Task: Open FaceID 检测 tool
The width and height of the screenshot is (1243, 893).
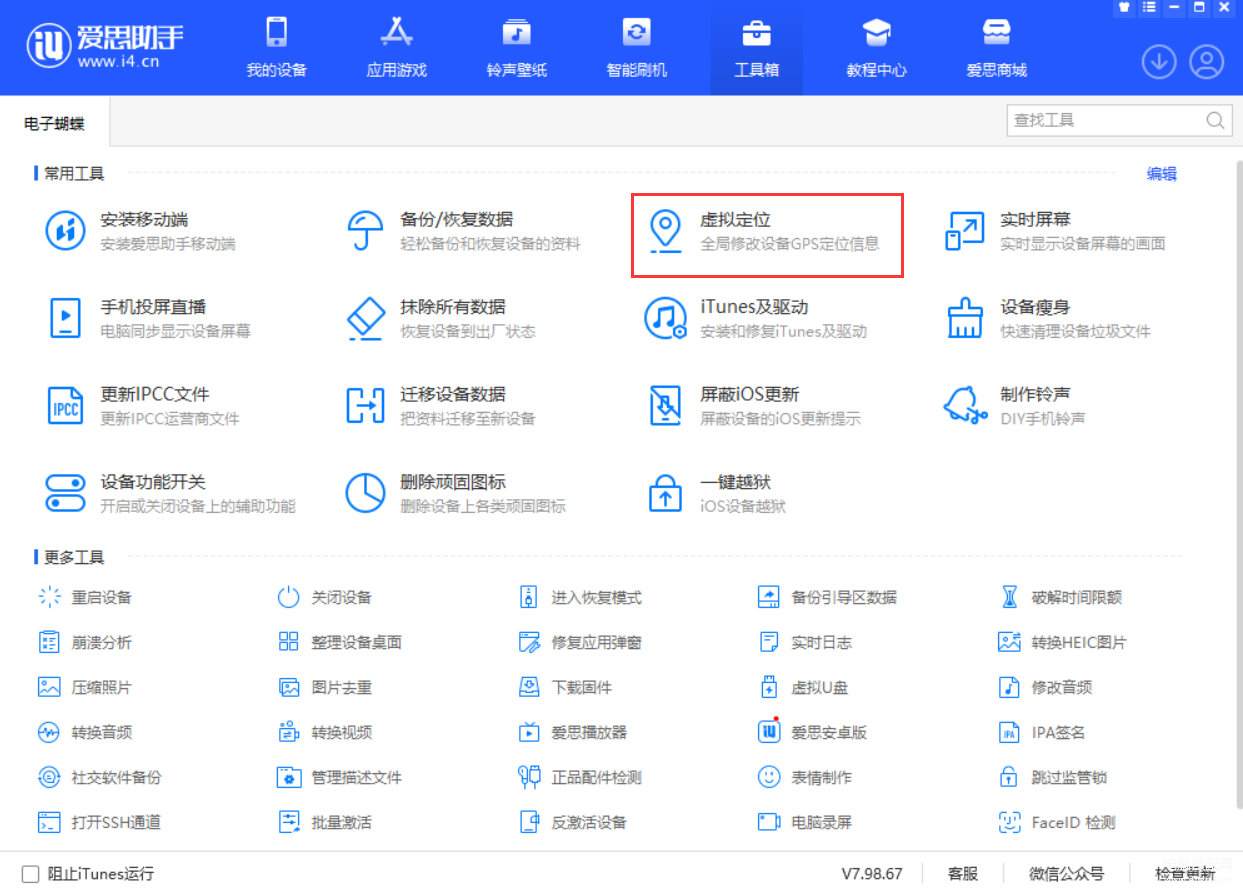Action: (x=1057, y=822)
